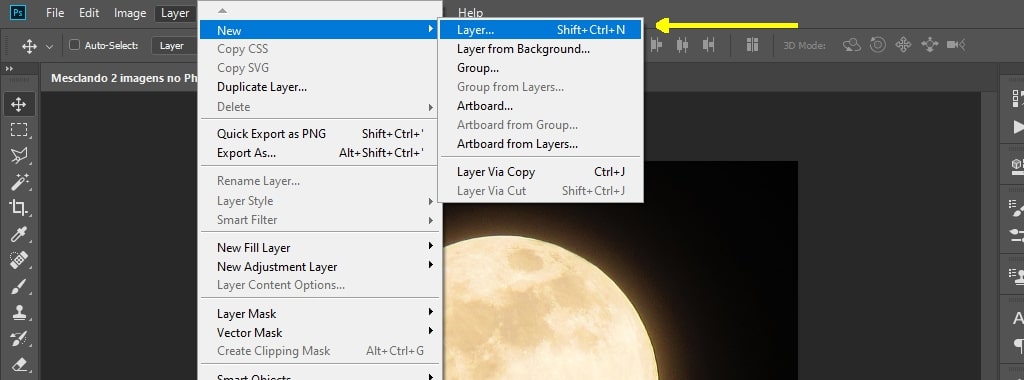Choose Layer... Shift+Ctrl+N in submenu
This screenshot has height=380, width=1024.
[540, 30]
